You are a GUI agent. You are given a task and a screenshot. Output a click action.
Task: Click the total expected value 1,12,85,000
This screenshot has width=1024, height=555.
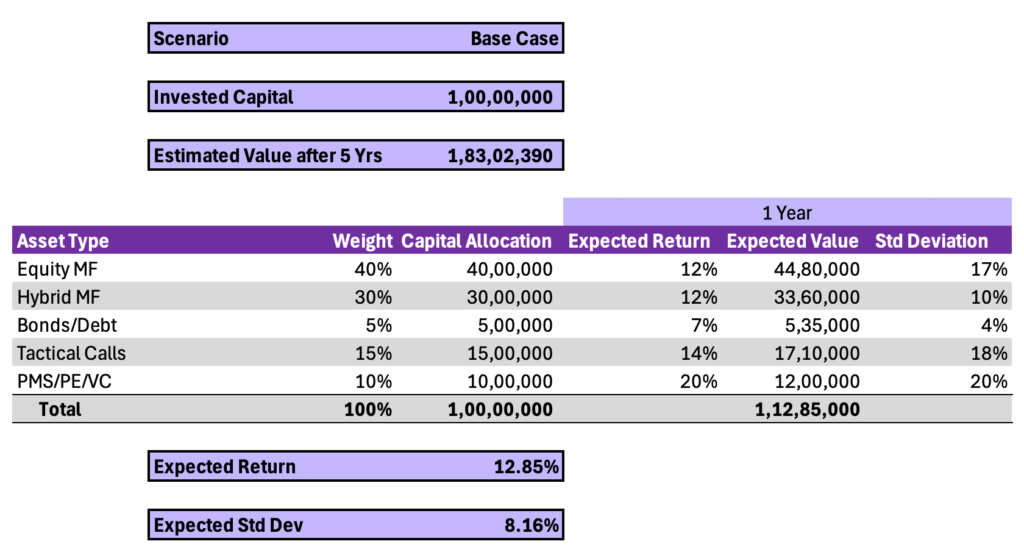pyautogui.click(x=806, y=409)
